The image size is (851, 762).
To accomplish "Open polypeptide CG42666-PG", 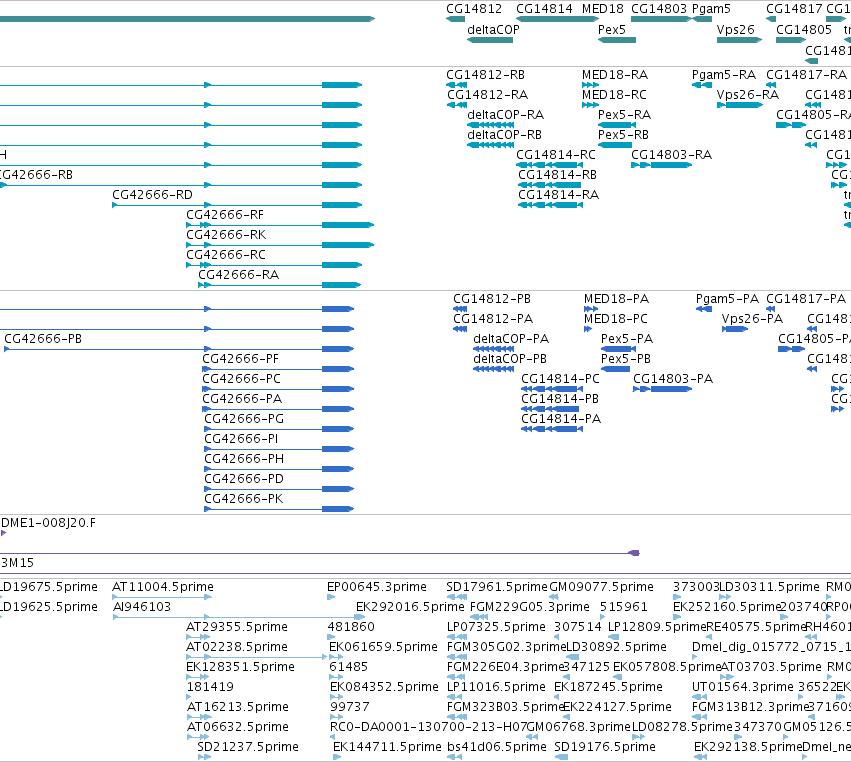I will (x=244, y=419).
